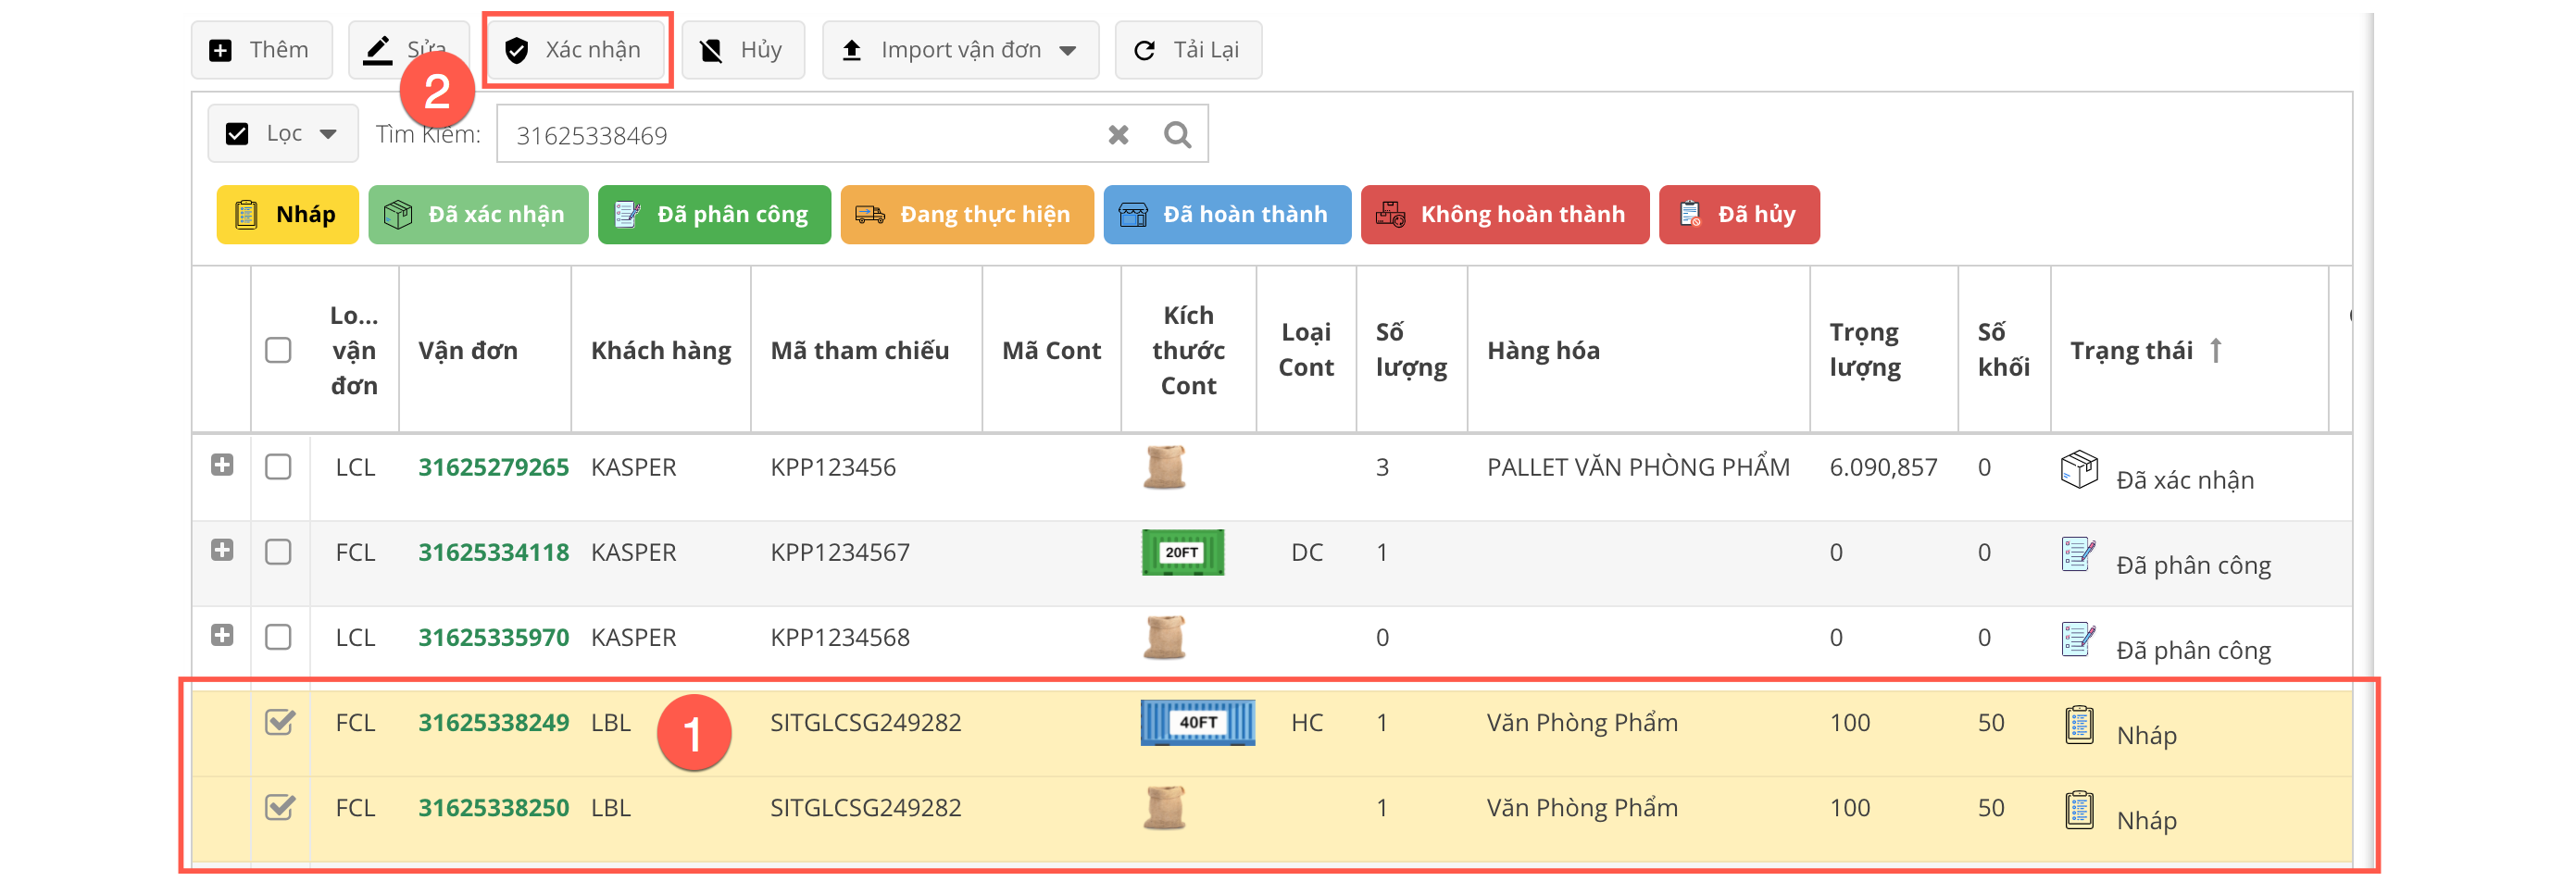Click the 40FT container icon
2576x894 pixels.
1197,722
